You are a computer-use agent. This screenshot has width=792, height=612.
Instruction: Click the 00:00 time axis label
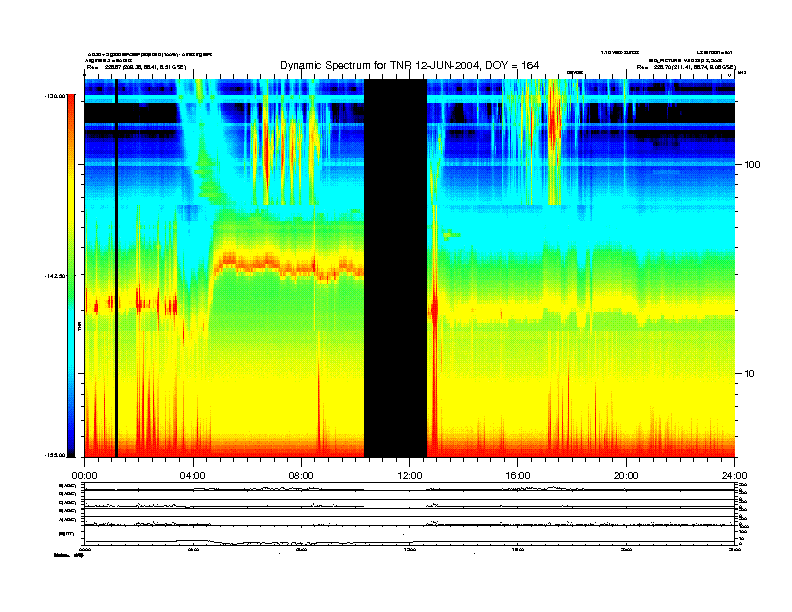pyautogui.click(x=84, y=476)
